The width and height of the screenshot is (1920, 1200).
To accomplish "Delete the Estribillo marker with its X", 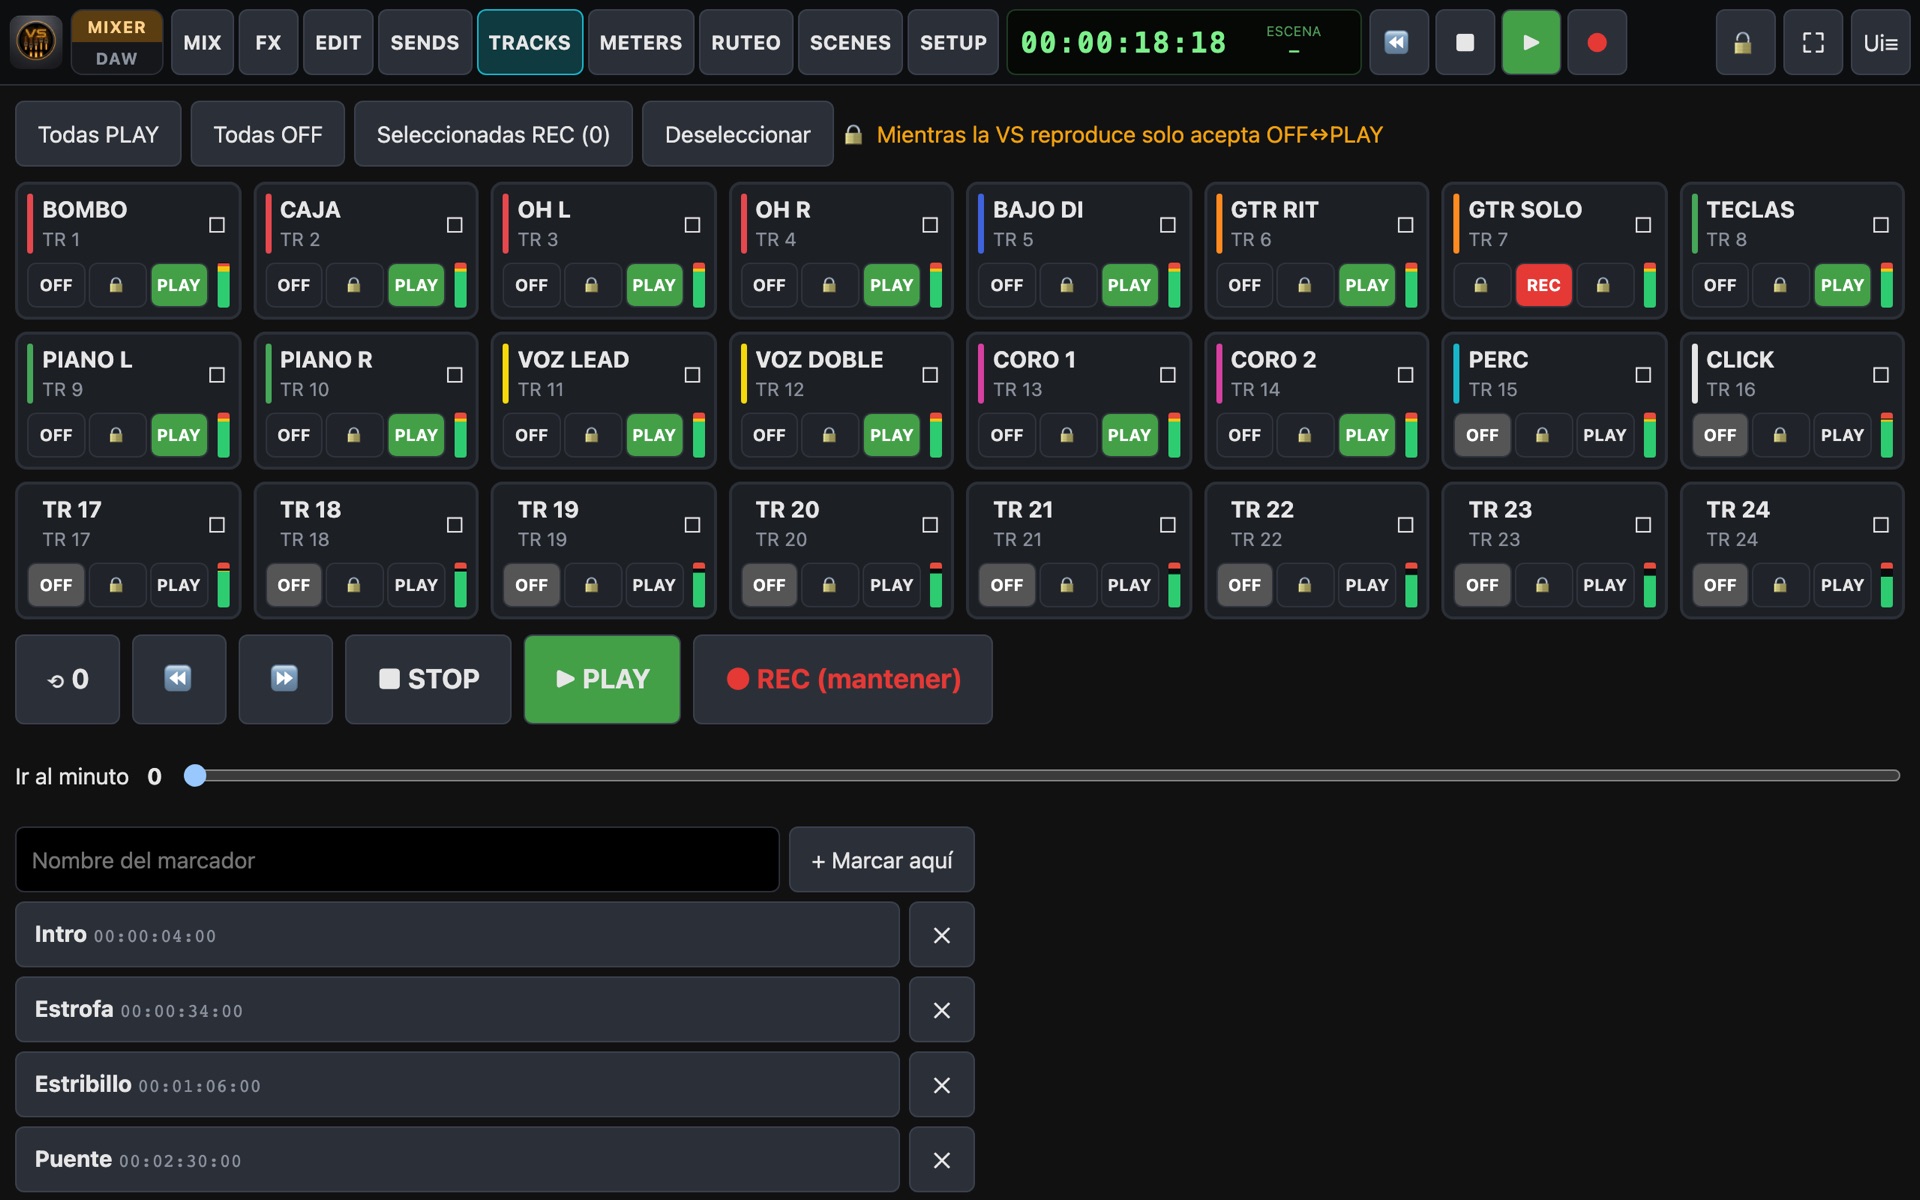I will (941, 1085).
